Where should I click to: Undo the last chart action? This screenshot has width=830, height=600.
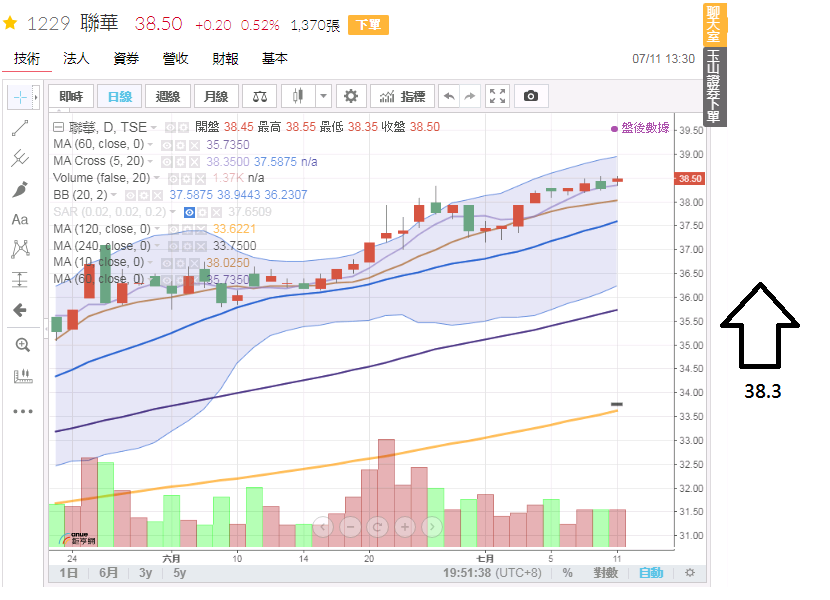click(449, 96)
